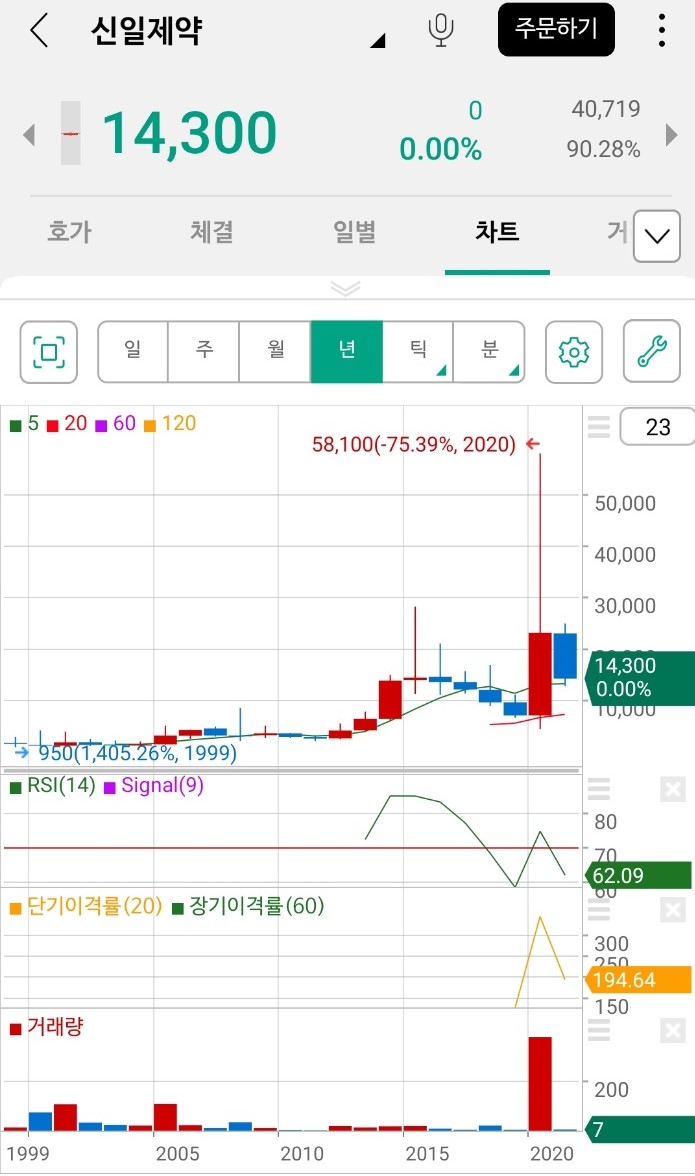Tap the mini candlestick thumbnail by price
Viewport: 695px width, 1176px height.
click(x=70, y=134)
